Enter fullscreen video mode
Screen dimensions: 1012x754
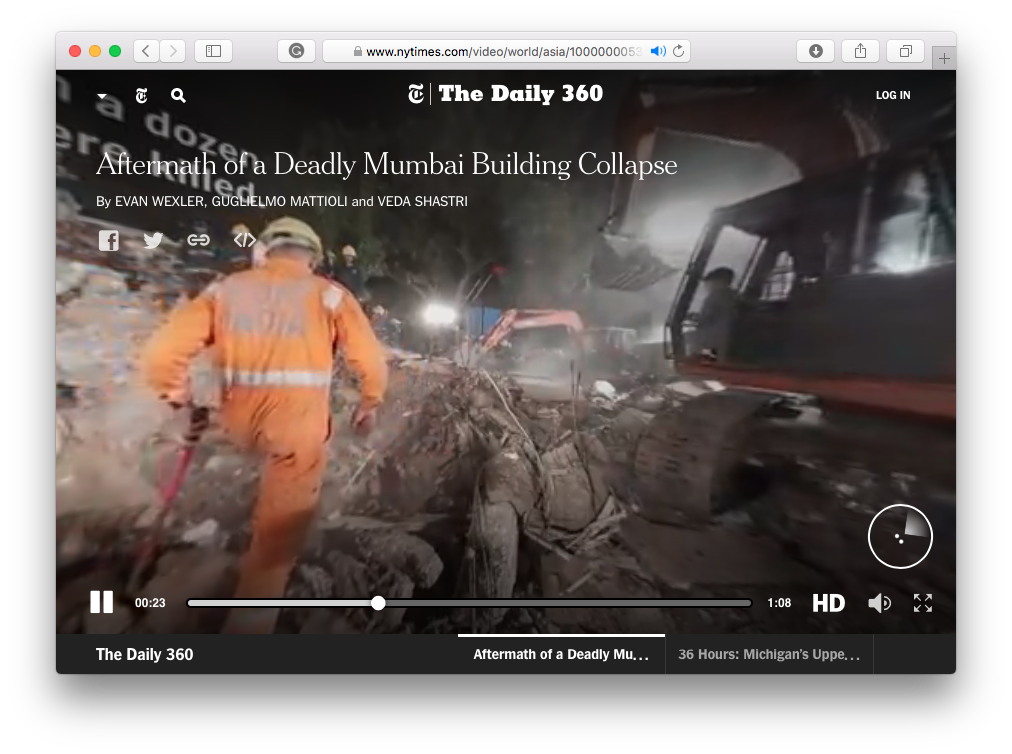[923, 603]
